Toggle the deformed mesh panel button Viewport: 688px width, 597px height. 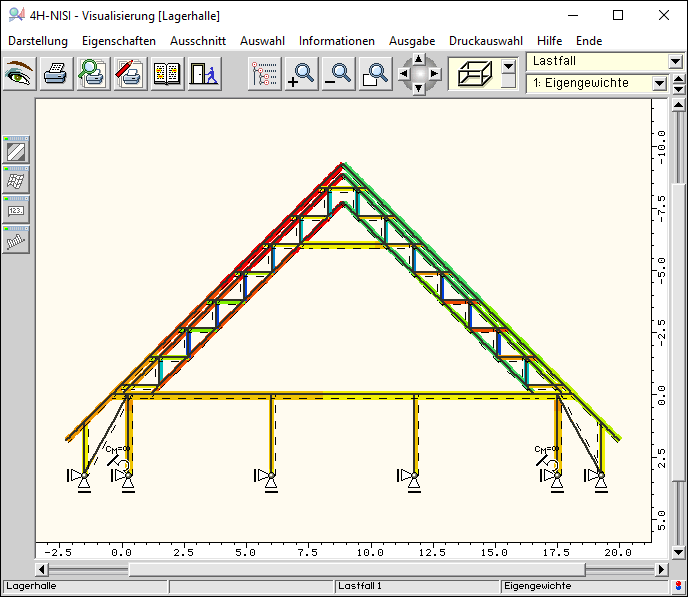(16, 181)
